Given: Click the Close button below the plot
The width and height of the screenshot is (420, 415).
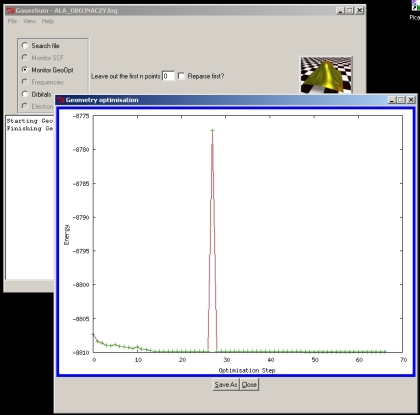Looking at the screenshot, I should (x=249, y=385).
